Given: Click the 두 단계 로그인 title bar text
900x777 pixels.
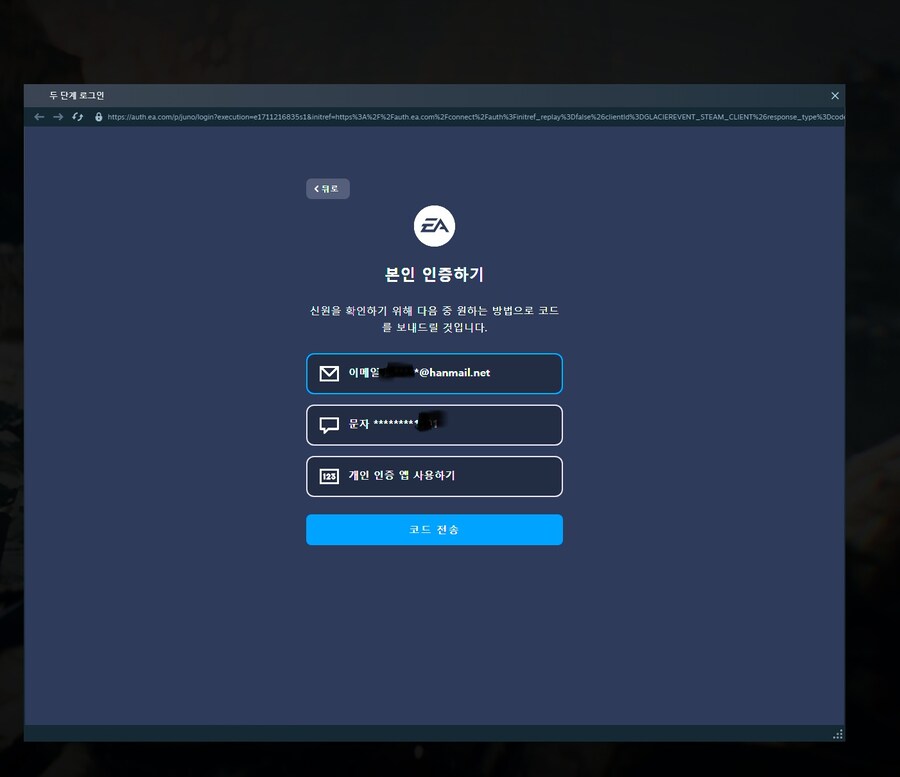Looking at the screenshot, I should click(x=77, y=96).
